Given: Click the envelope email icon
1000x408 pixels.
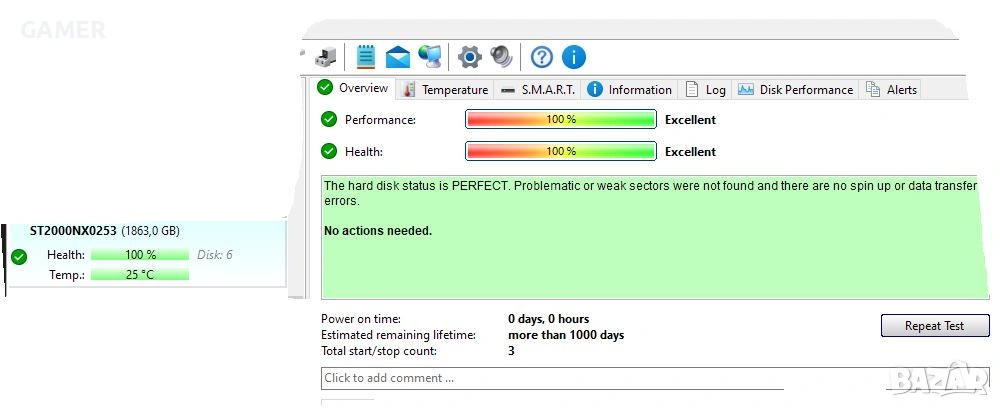Looking at the screenshot, I should point(398,57).
